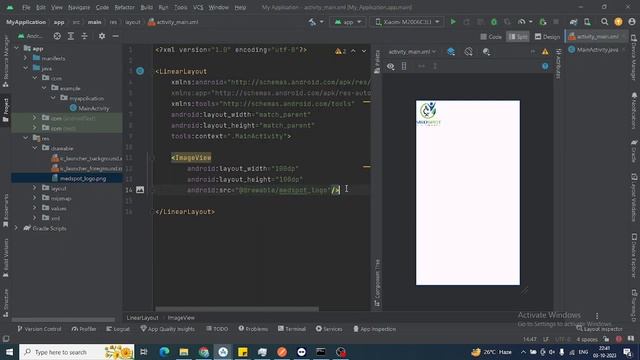Image resolution: width=640 pixels, height=360 pixels.
Task: Open the Problems tool window
Action: coord(253,329)
